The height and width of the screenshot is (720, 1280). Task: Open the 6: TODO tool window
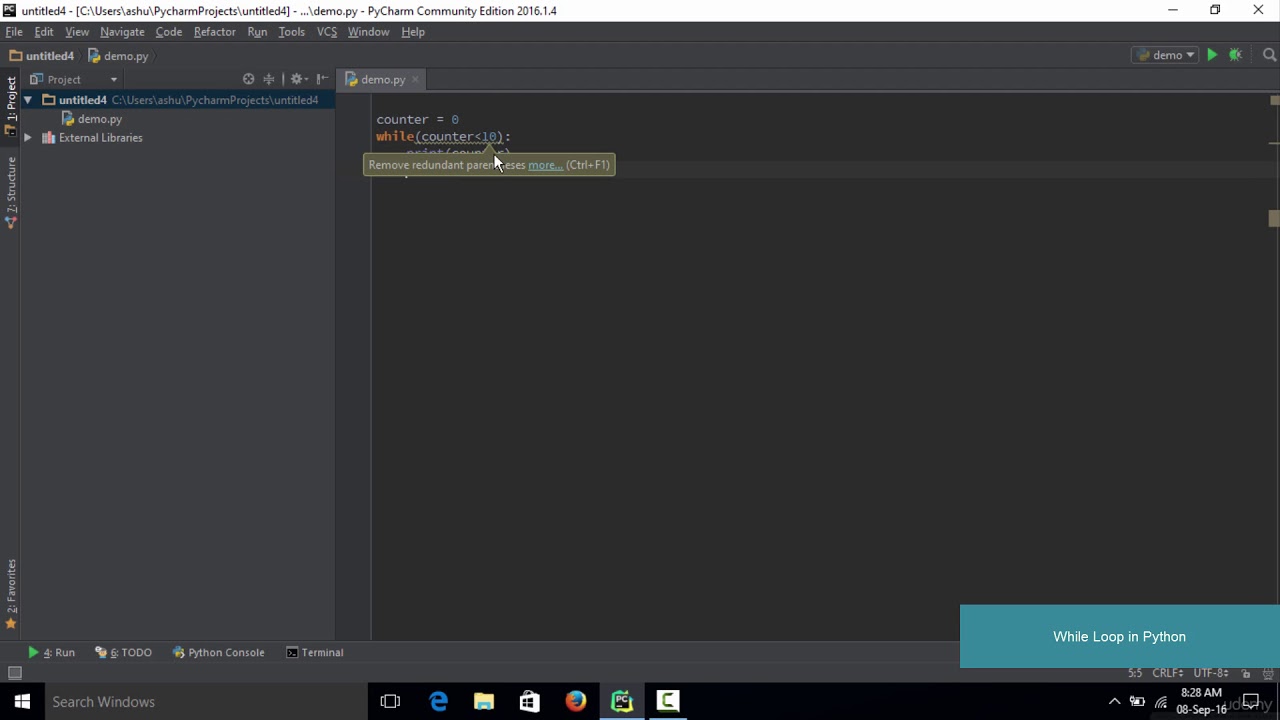click(124, 652)
